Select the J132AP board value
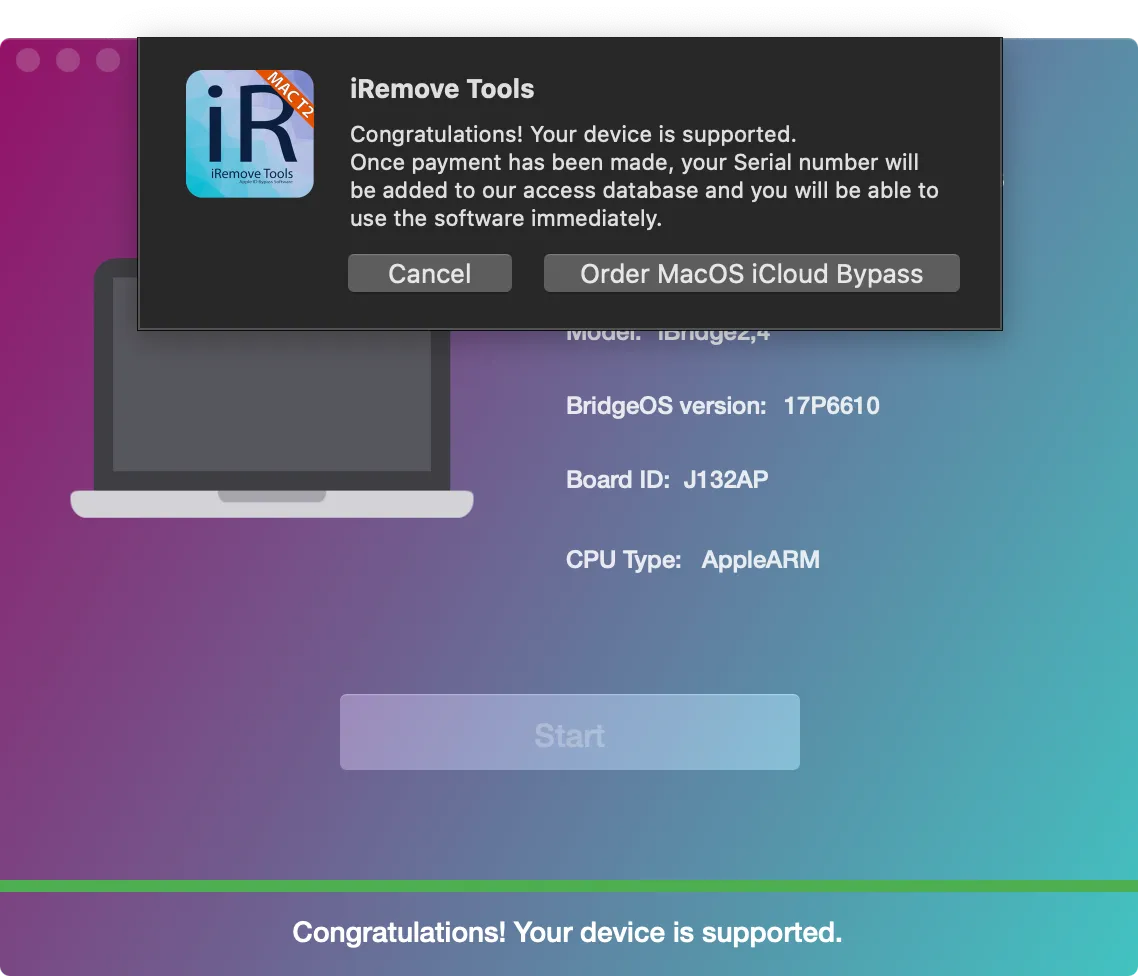This screenshot has width=1138, height=976. (x=726, y=480)
